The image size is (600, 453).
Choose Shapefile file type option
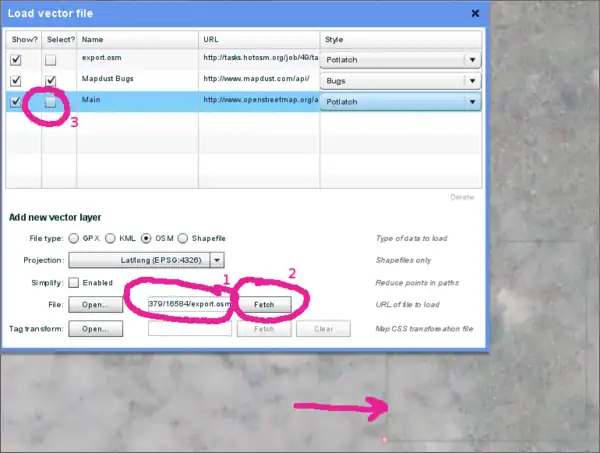pyautogui.click(x=184, y=239)
